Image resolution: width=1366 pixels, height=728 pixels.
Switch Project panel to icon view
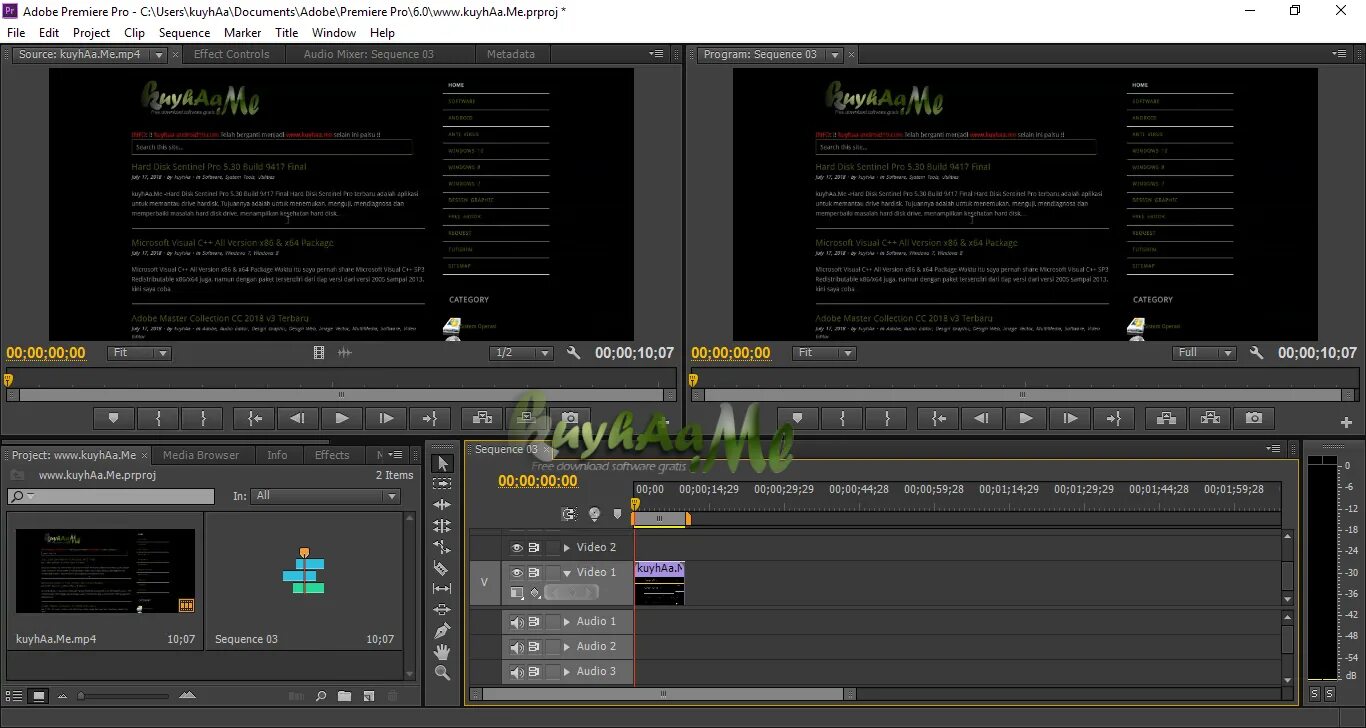coord(39,695)
